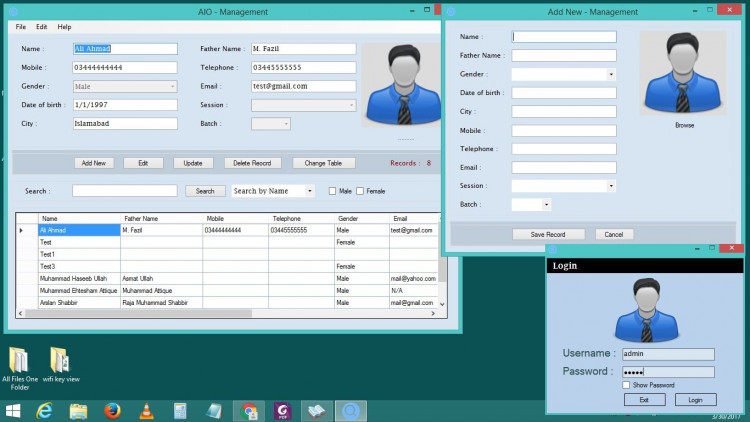Viewport: 750px width, 422px height.
Task: Click the Ali Ahmad cell in the table
Action: coord(79,230)
